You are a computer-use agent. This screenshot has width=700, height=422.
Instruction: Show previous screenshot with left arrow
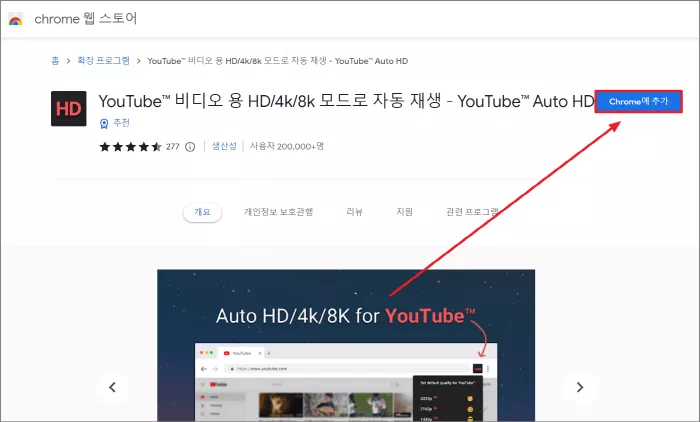[112, 387]
